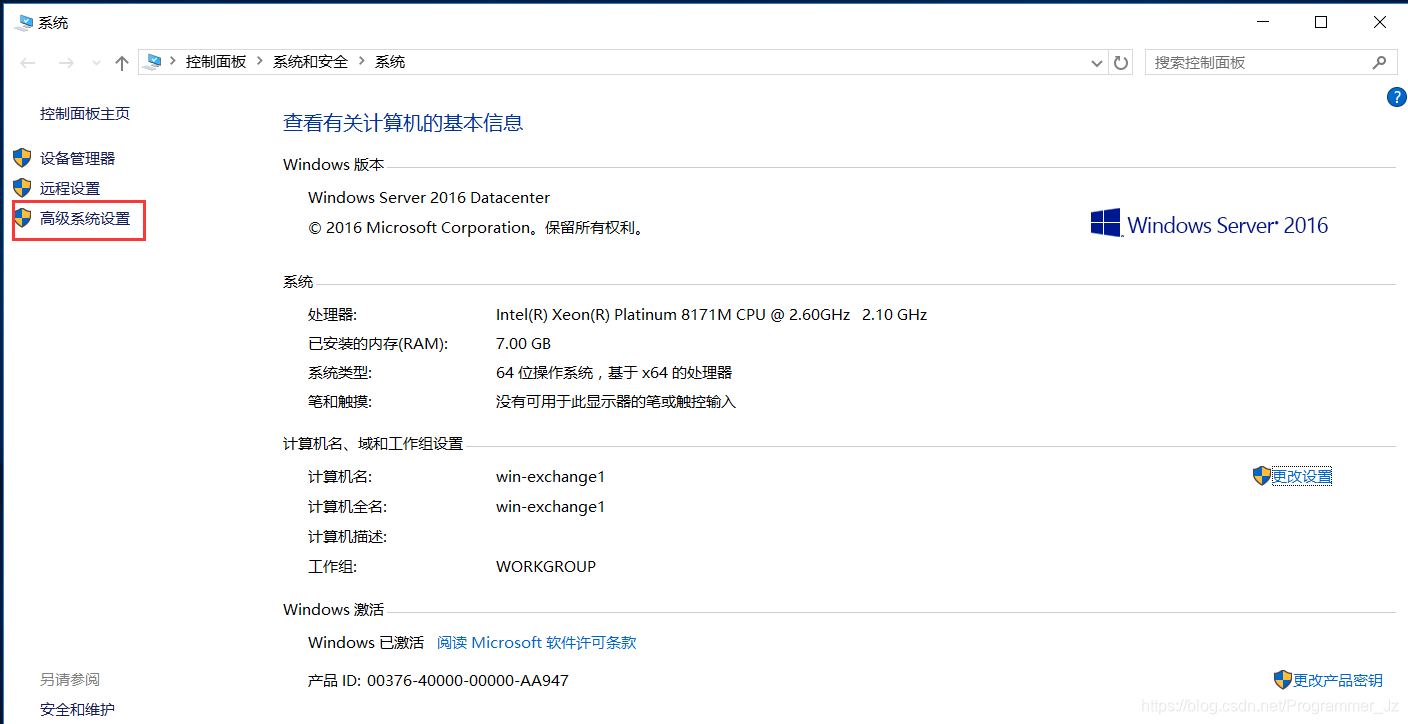Maximize the 系统 window
Viewport: 1408px width, 724px height.
click(1321, 22)
